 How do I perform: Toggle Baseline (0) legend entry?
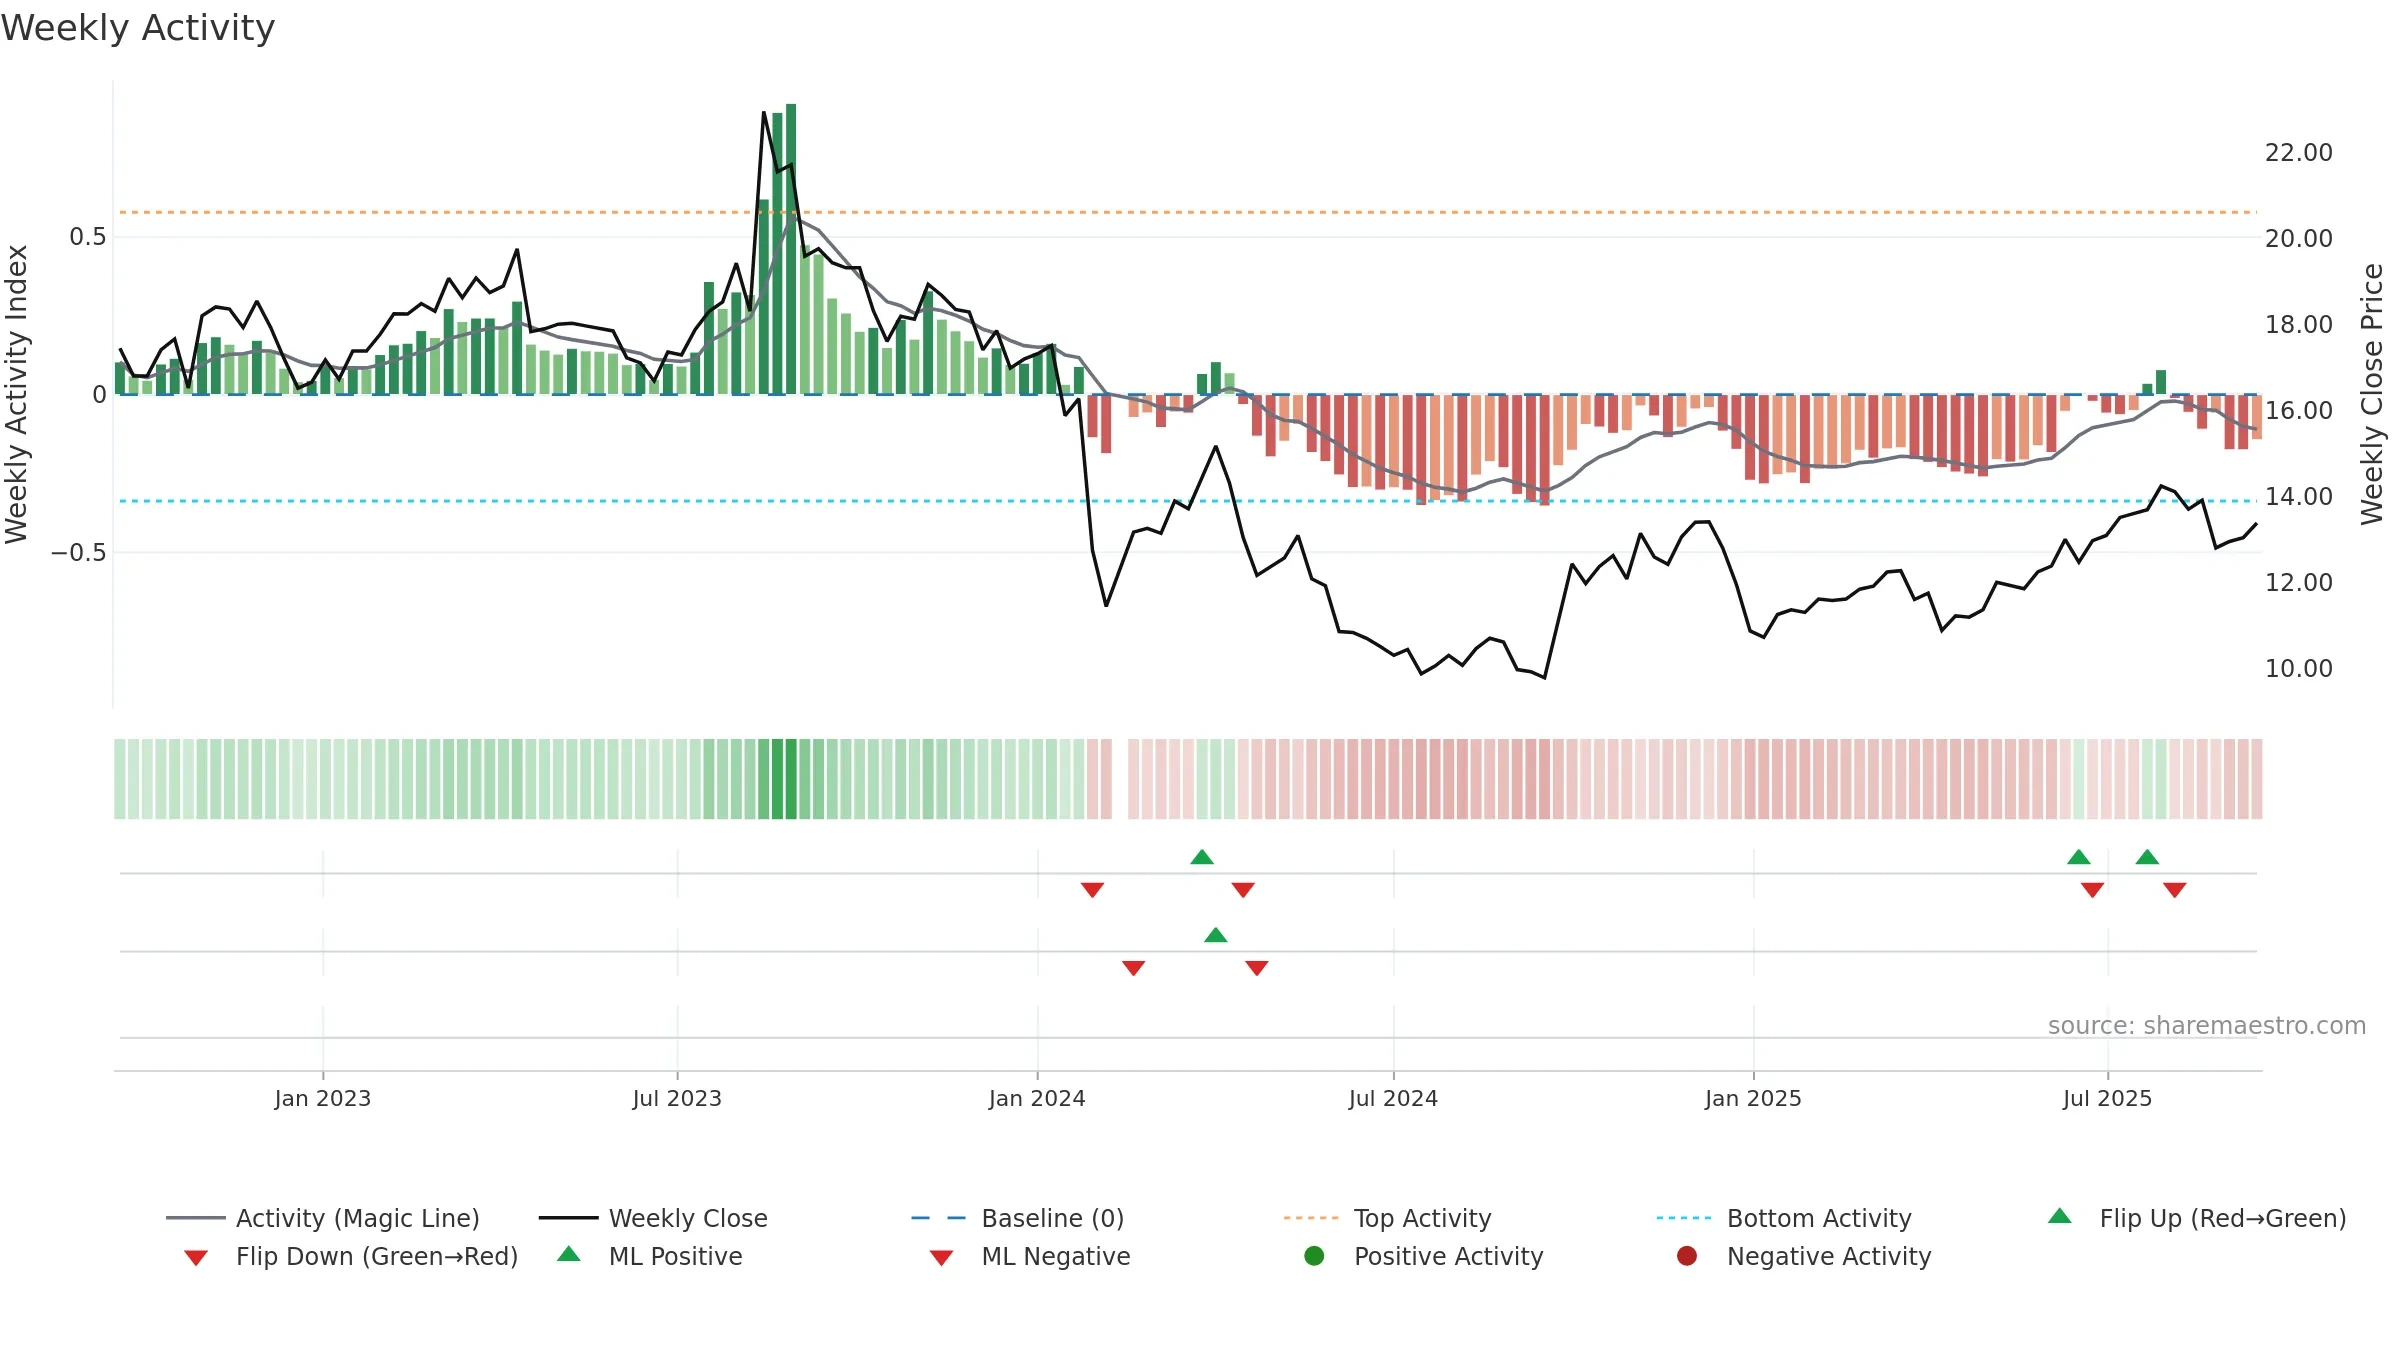coord(1018,1218)
